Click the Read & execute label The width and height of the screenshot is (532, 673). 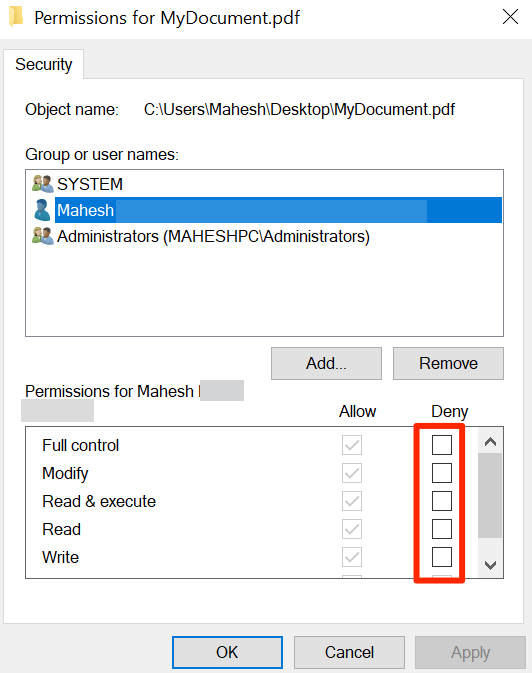point(99,501)
